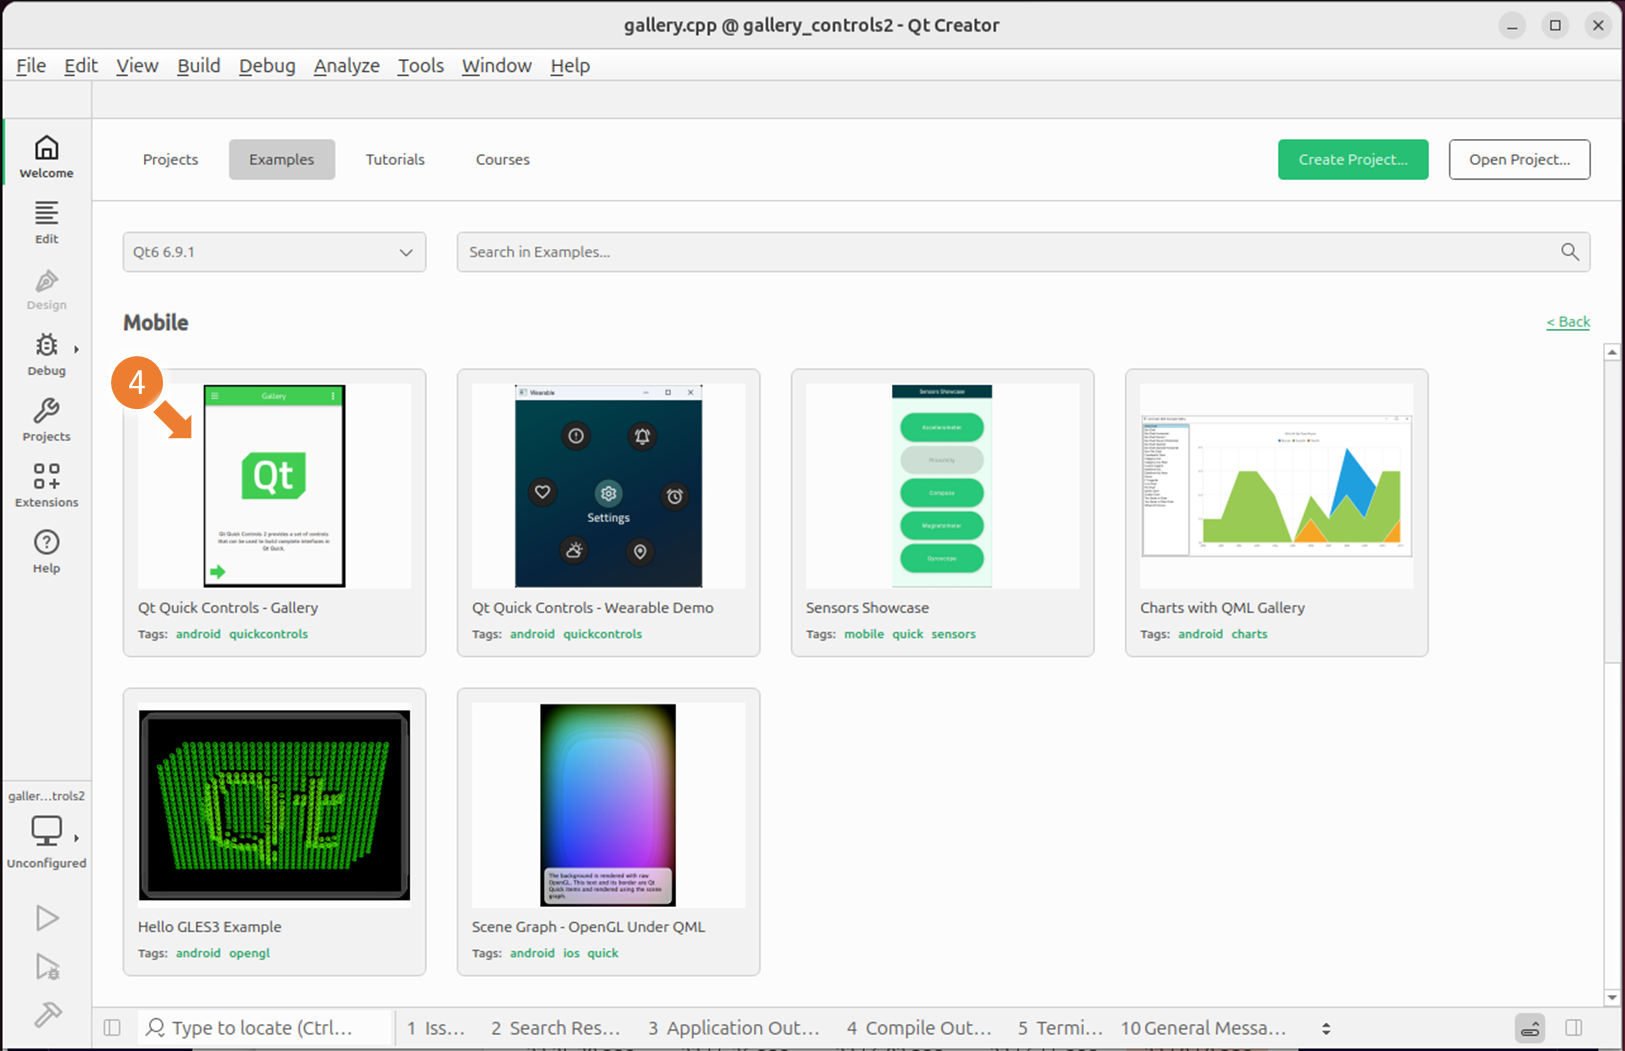Open the 3 Application Output pane

click(x=733, y=1028)
